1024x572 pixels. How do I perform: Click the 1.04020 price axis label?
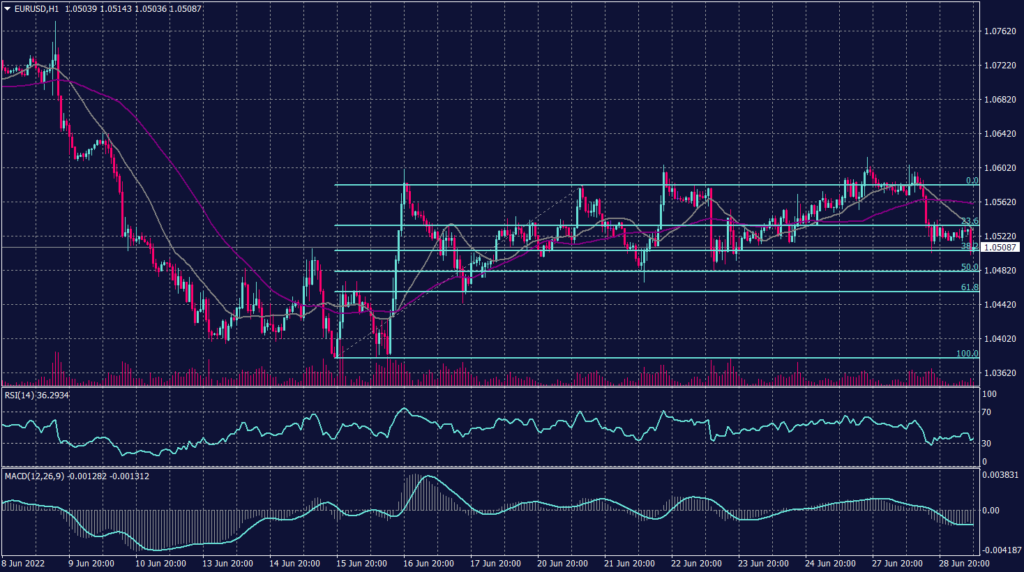click(x=1000, y=339)
